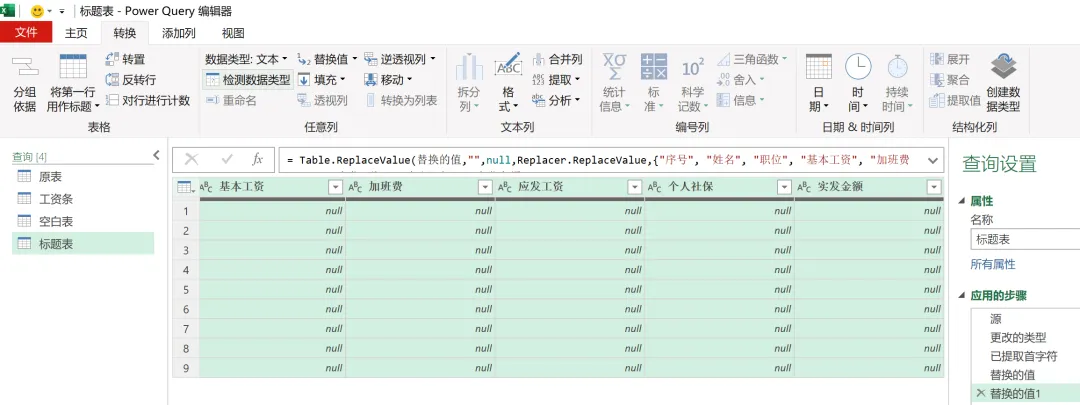Screen dimensions: 1080x405
Task: Click the smiley feedback icon in title bar
Action: (37, 12)
